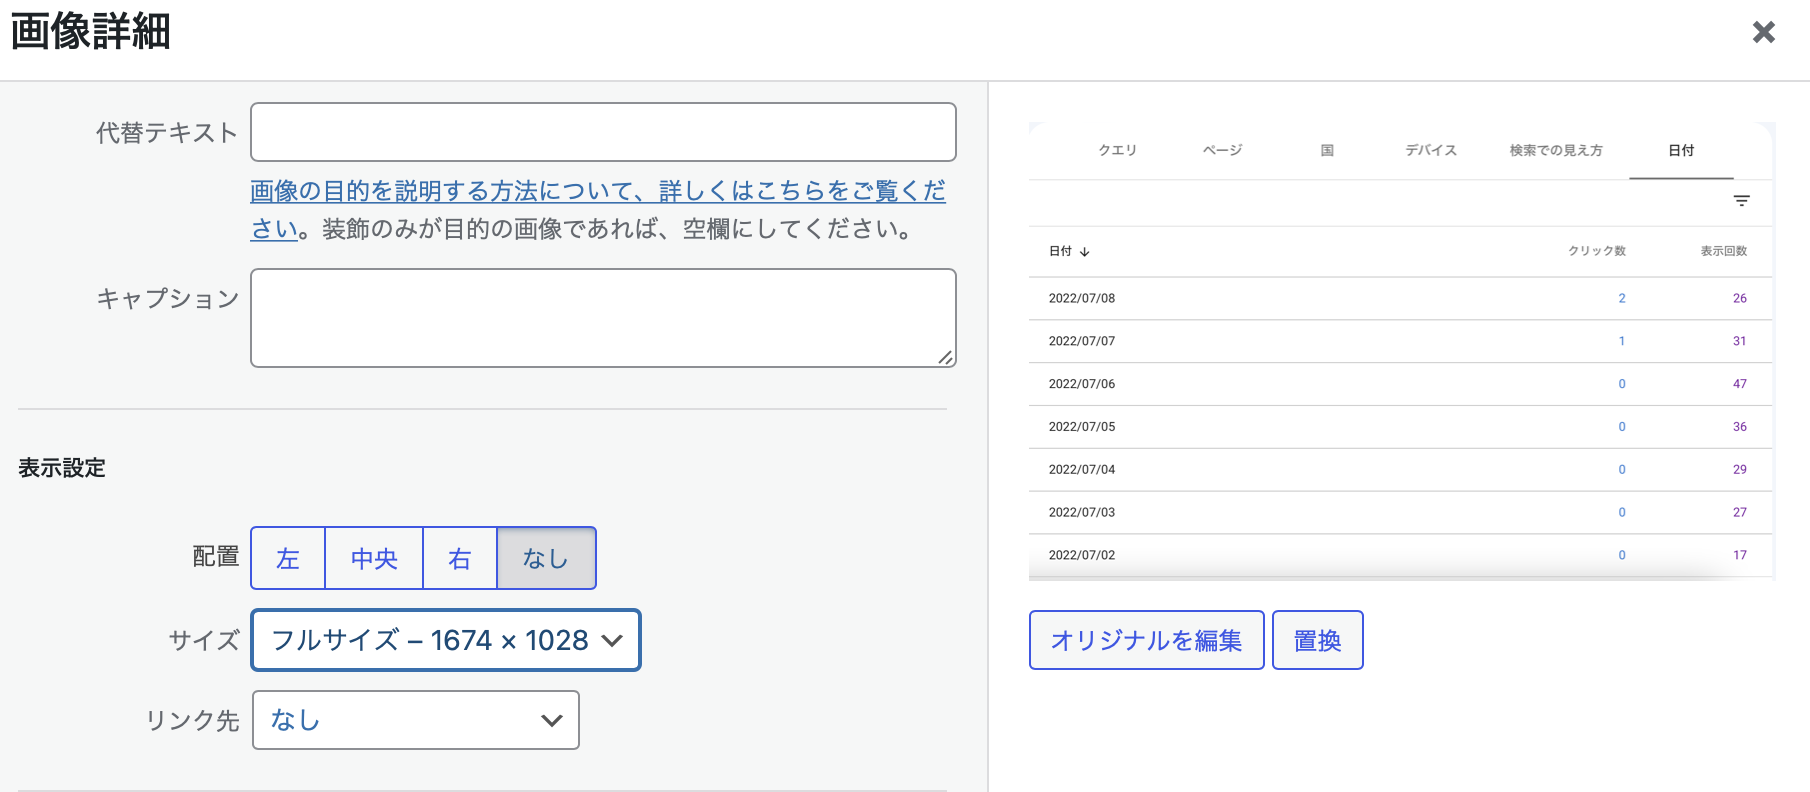Click the オリジナルを編集 button
Screen dimensions: 1810x792
(1147, 640)
